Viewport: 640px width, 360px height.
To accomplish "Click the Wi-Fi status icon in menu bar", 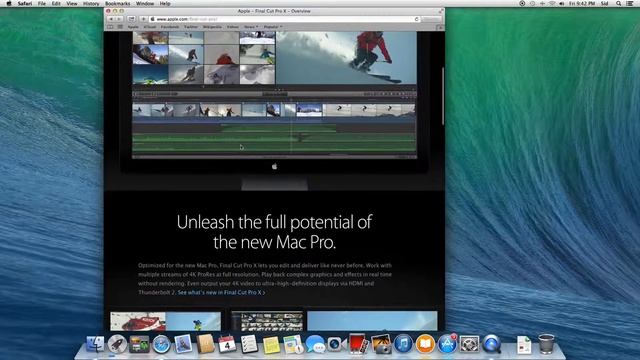I will coord(552,3).
